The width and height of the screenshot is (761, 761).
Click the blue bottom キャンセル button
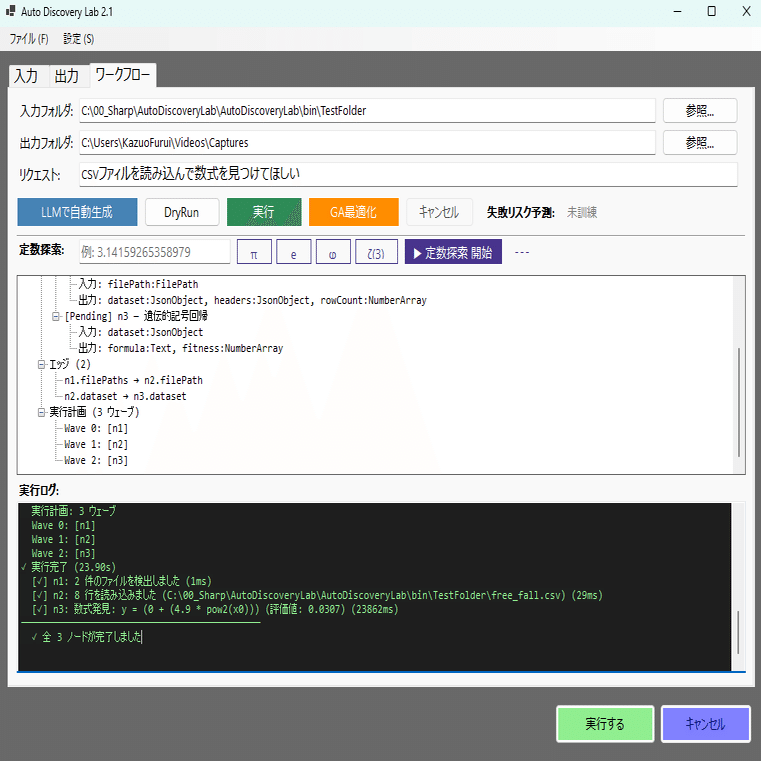[x=705, y=724]
